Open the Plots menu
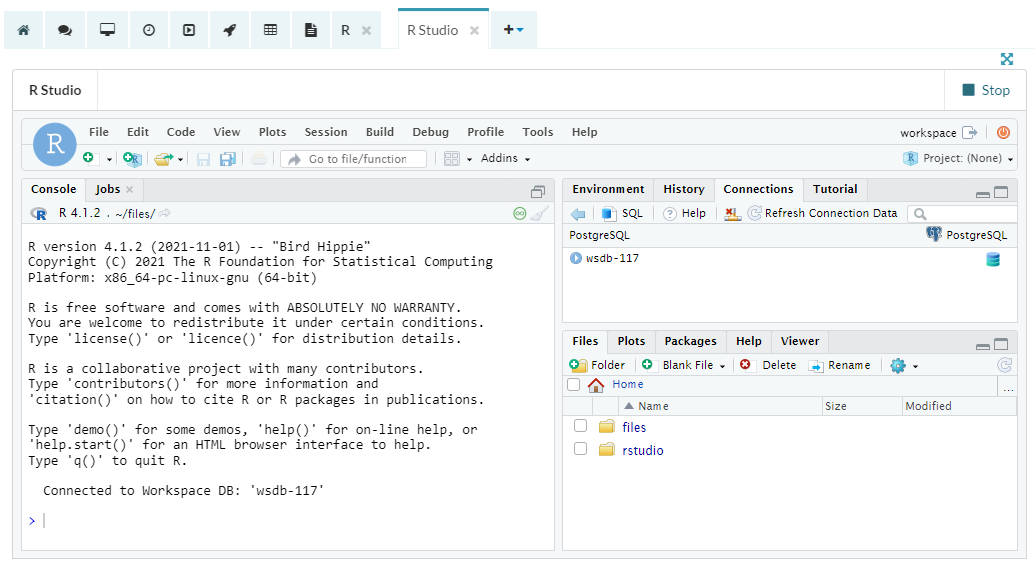 273,132
